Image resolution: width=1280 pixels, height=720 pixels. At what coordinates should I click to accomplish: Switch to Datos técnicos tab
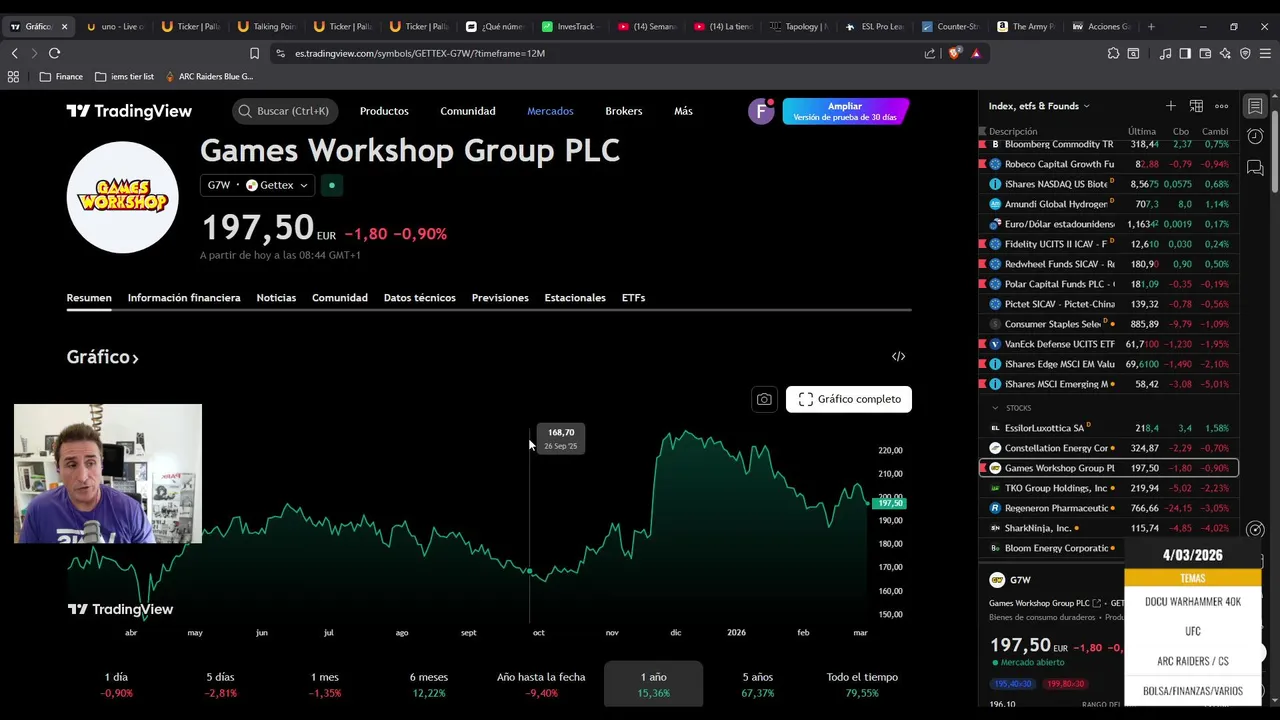[x=420, y=298]
